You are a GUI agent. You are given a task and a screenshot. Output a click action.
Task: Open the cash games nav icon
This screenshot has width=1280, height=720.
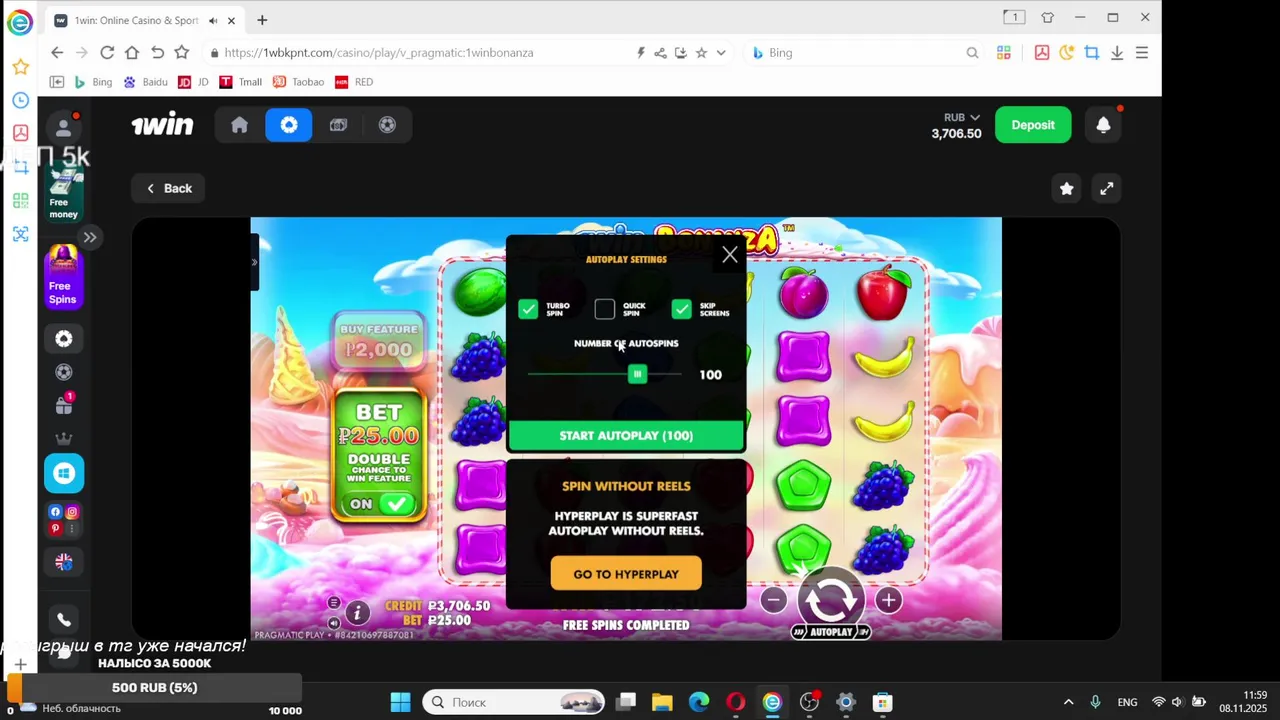coord(338,125)
